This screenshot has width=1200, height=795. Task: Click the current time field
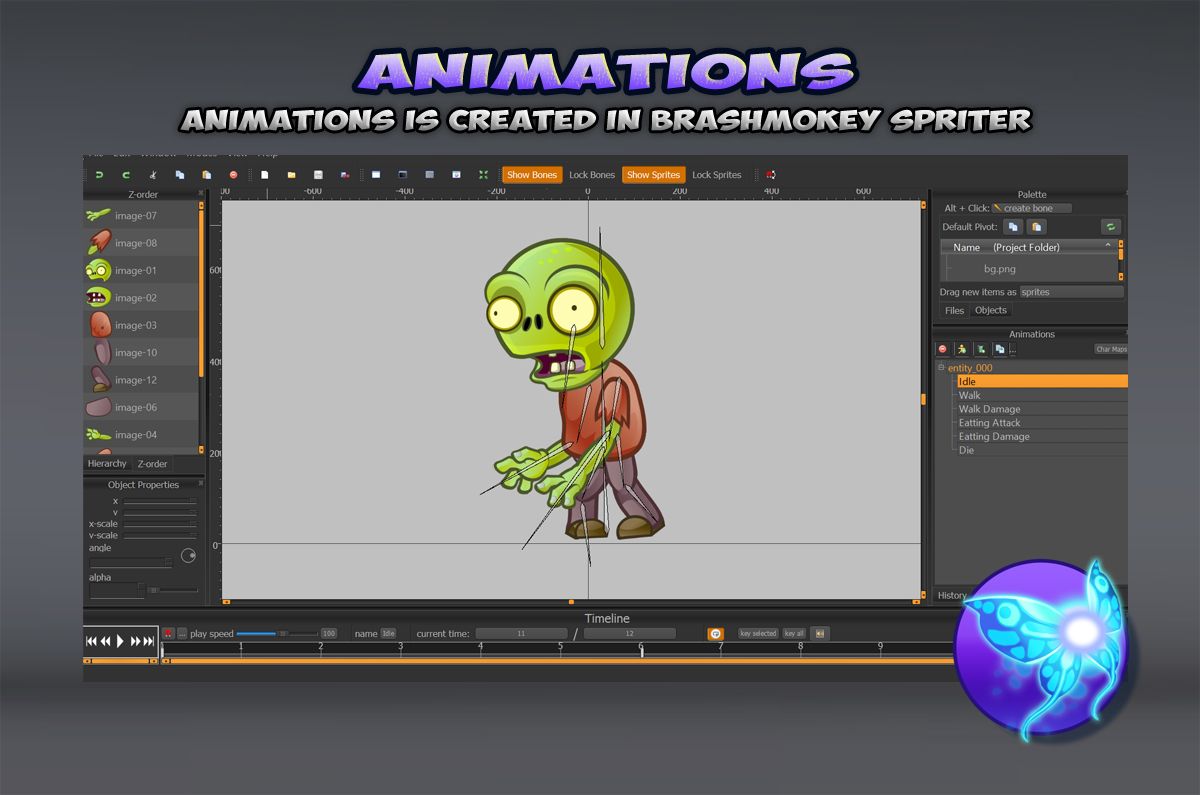(x=521, y=634)
